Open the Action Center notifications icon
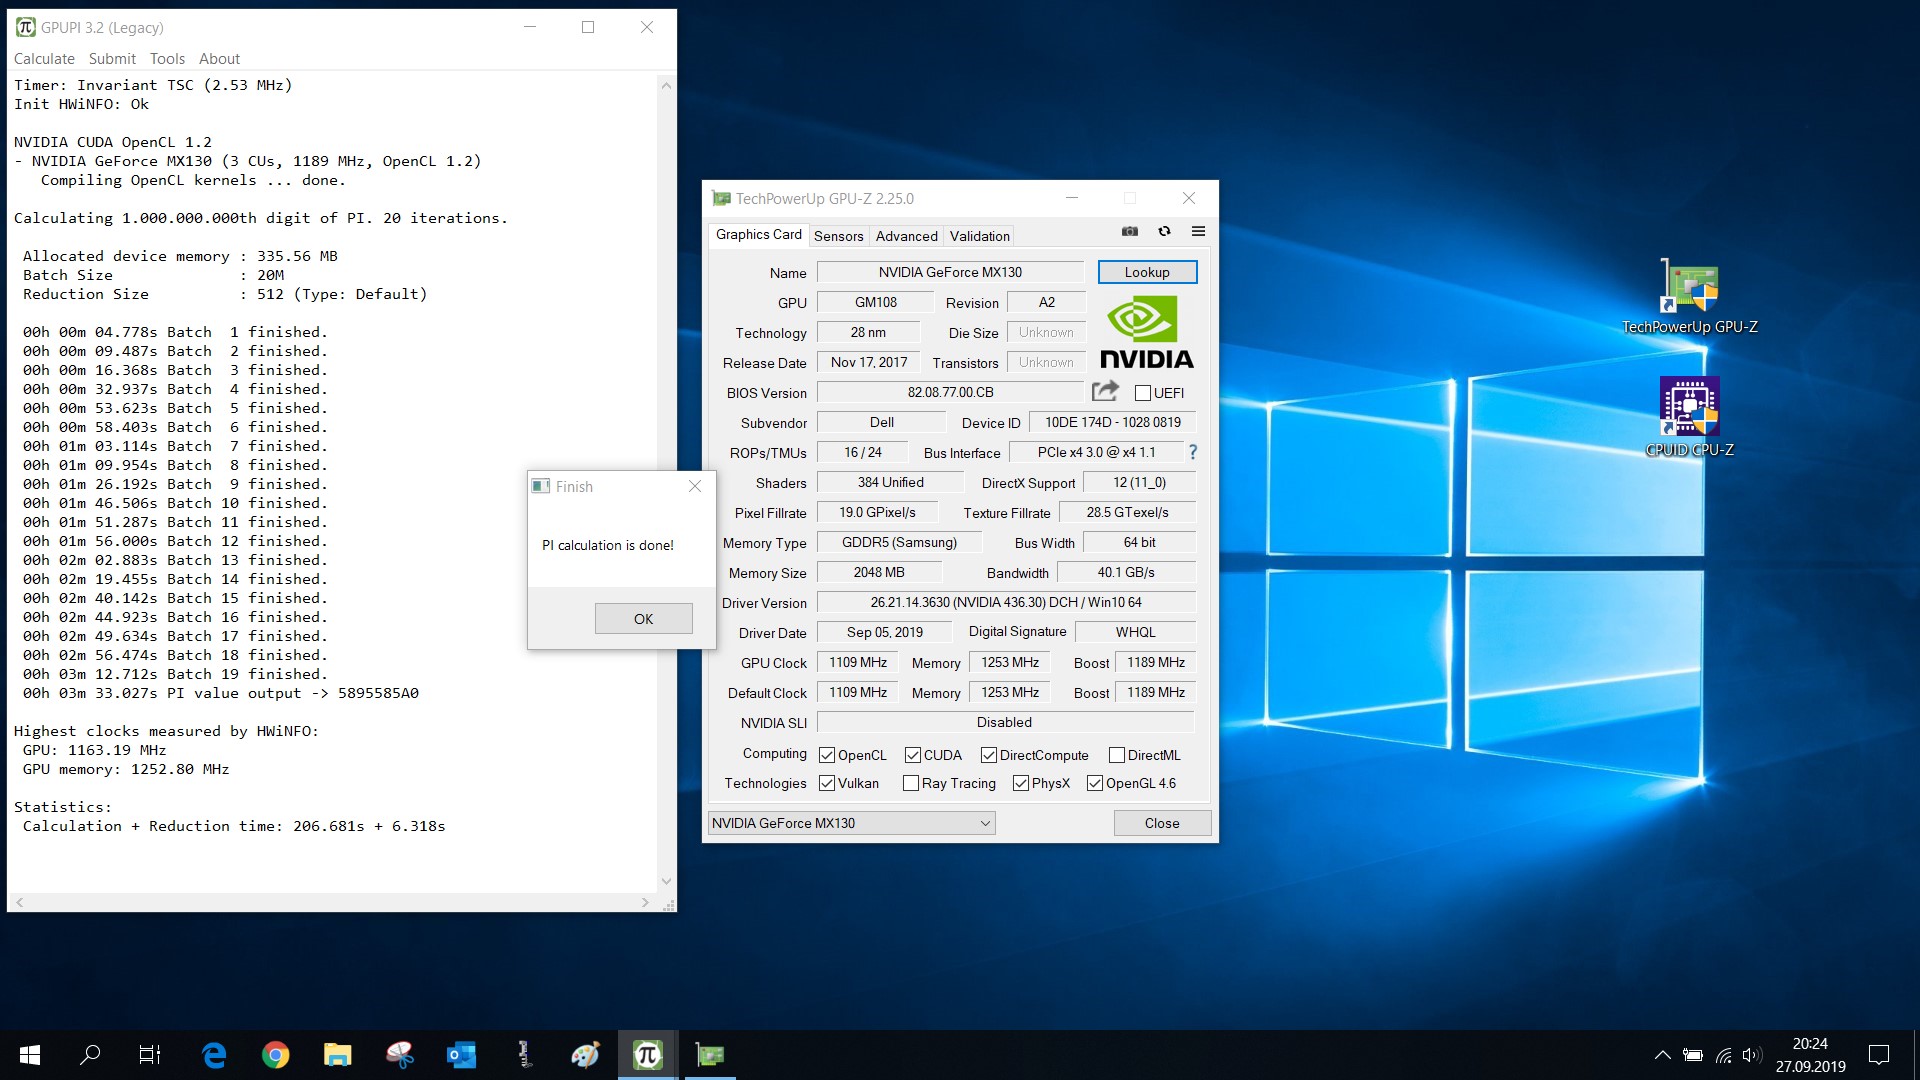 tap(1879, 1055)
